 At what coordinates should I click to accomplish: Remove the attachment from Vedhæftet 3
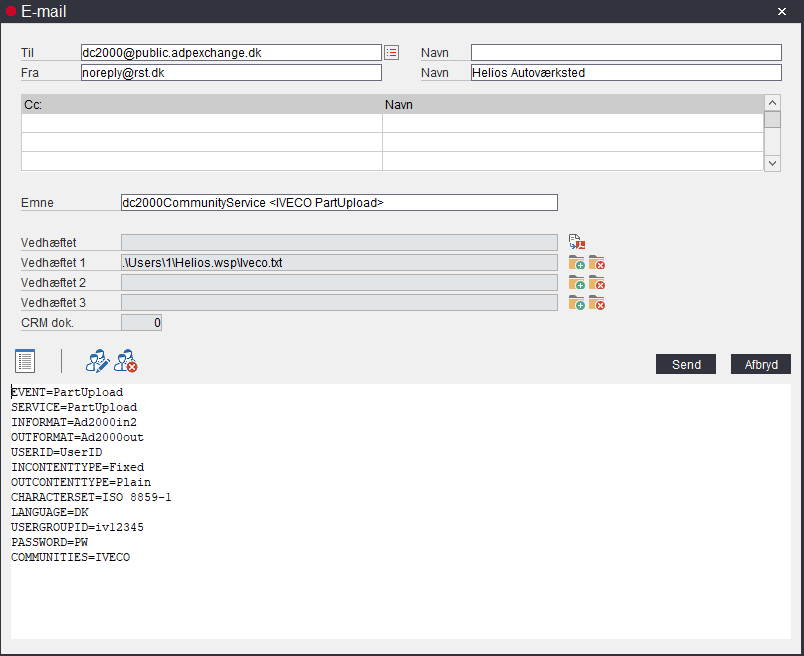[597, 303]
